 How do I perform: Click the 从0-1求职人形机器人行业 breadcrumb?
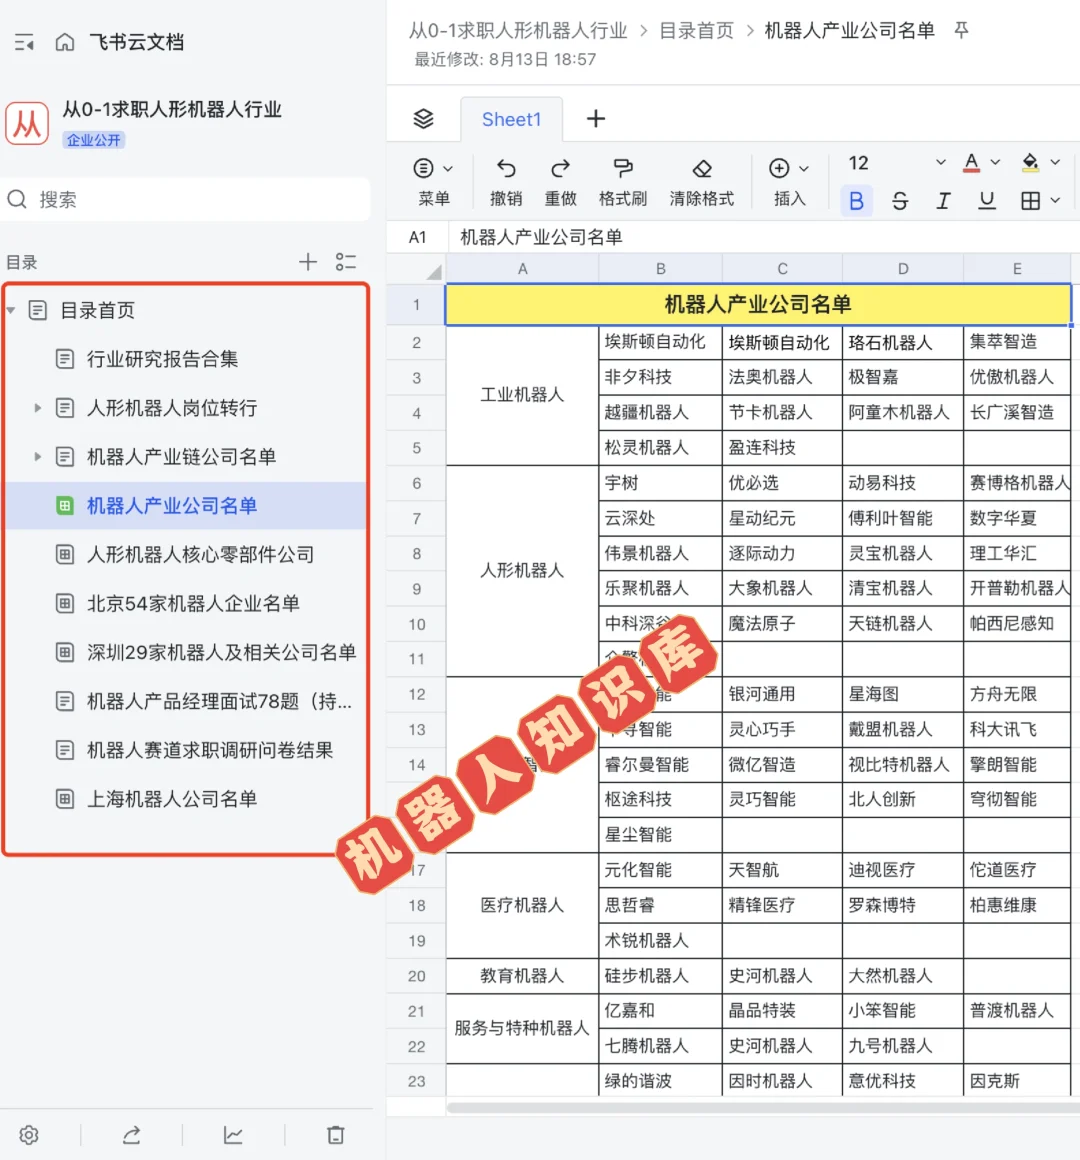(x=518, y=30)
